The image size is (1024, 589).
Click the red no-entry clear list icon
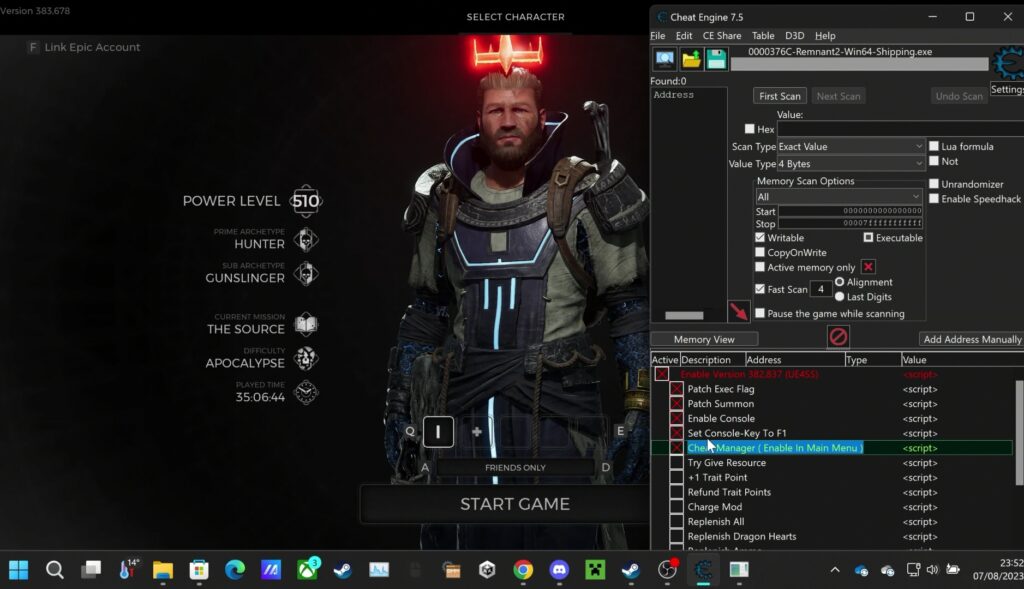click(x=838, y=336)
